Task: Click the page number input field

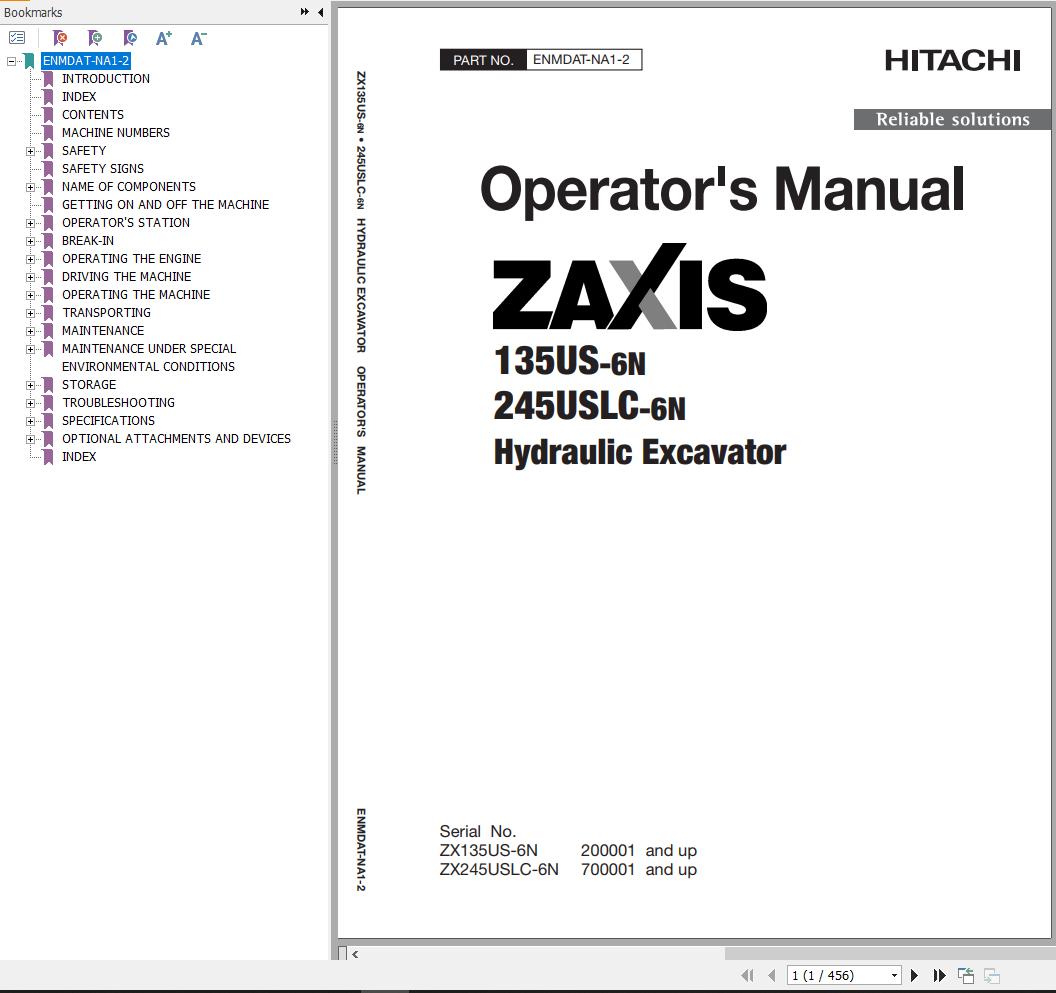Action: (838, 975)
